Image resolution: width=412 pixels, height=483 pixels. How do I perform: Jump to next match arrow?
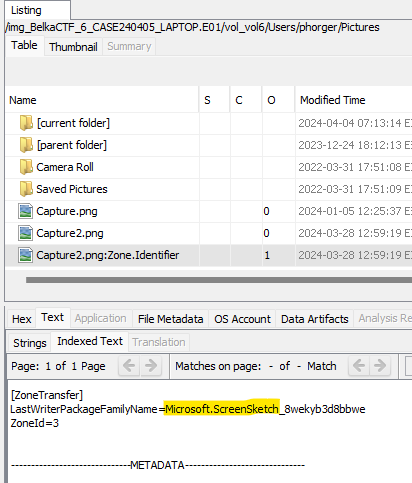coord(380,366)
